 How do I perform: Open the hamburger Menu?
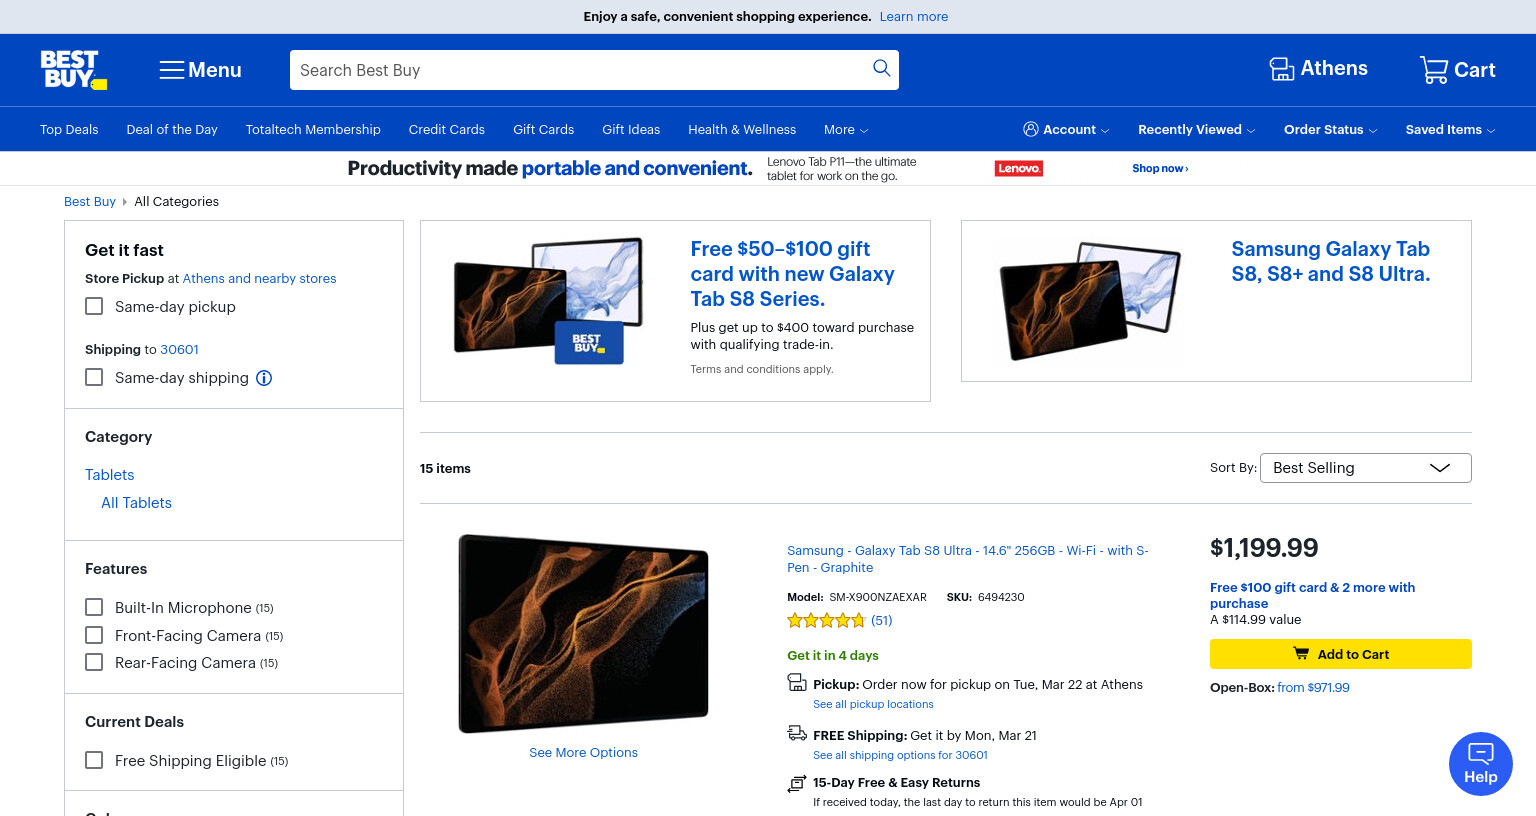pos(200,70)
